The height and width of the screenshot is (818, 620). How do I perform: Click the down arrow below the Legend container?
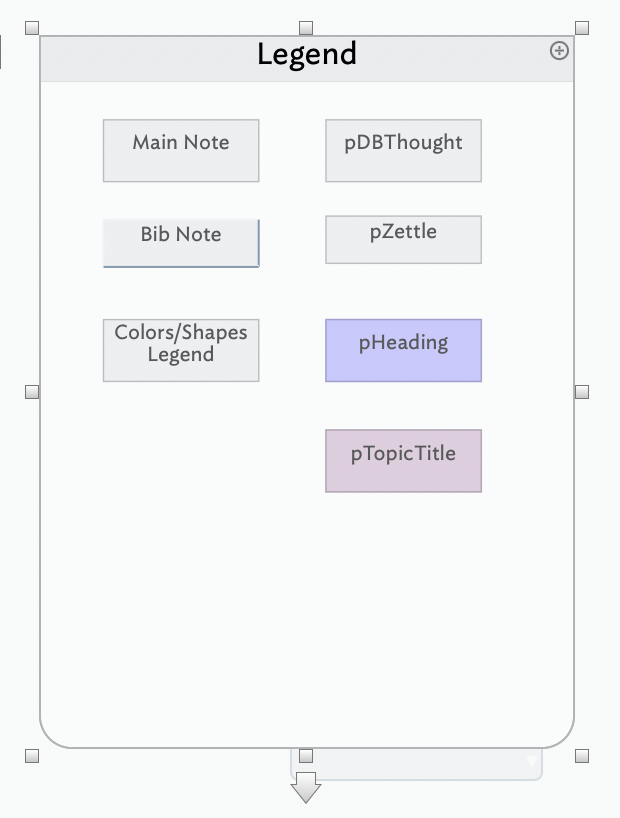[306, 786]
